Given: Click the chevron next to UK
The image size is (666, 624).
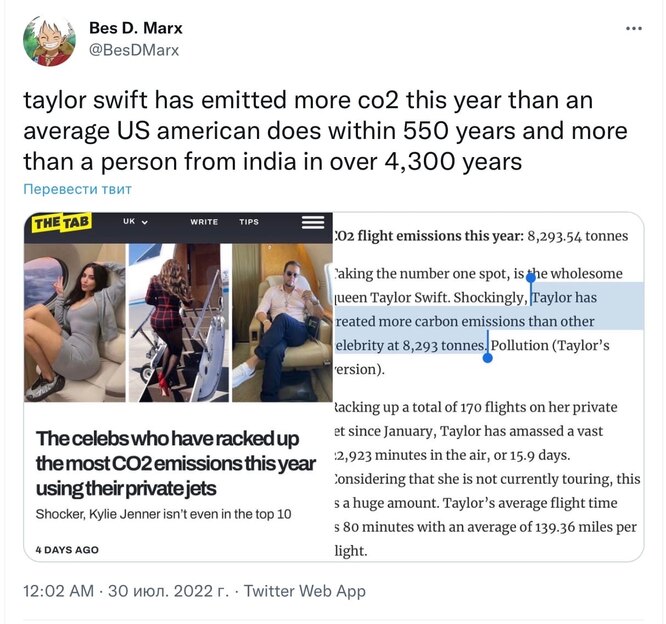Looking at the screenshot, I should click(x=144, y=222).
